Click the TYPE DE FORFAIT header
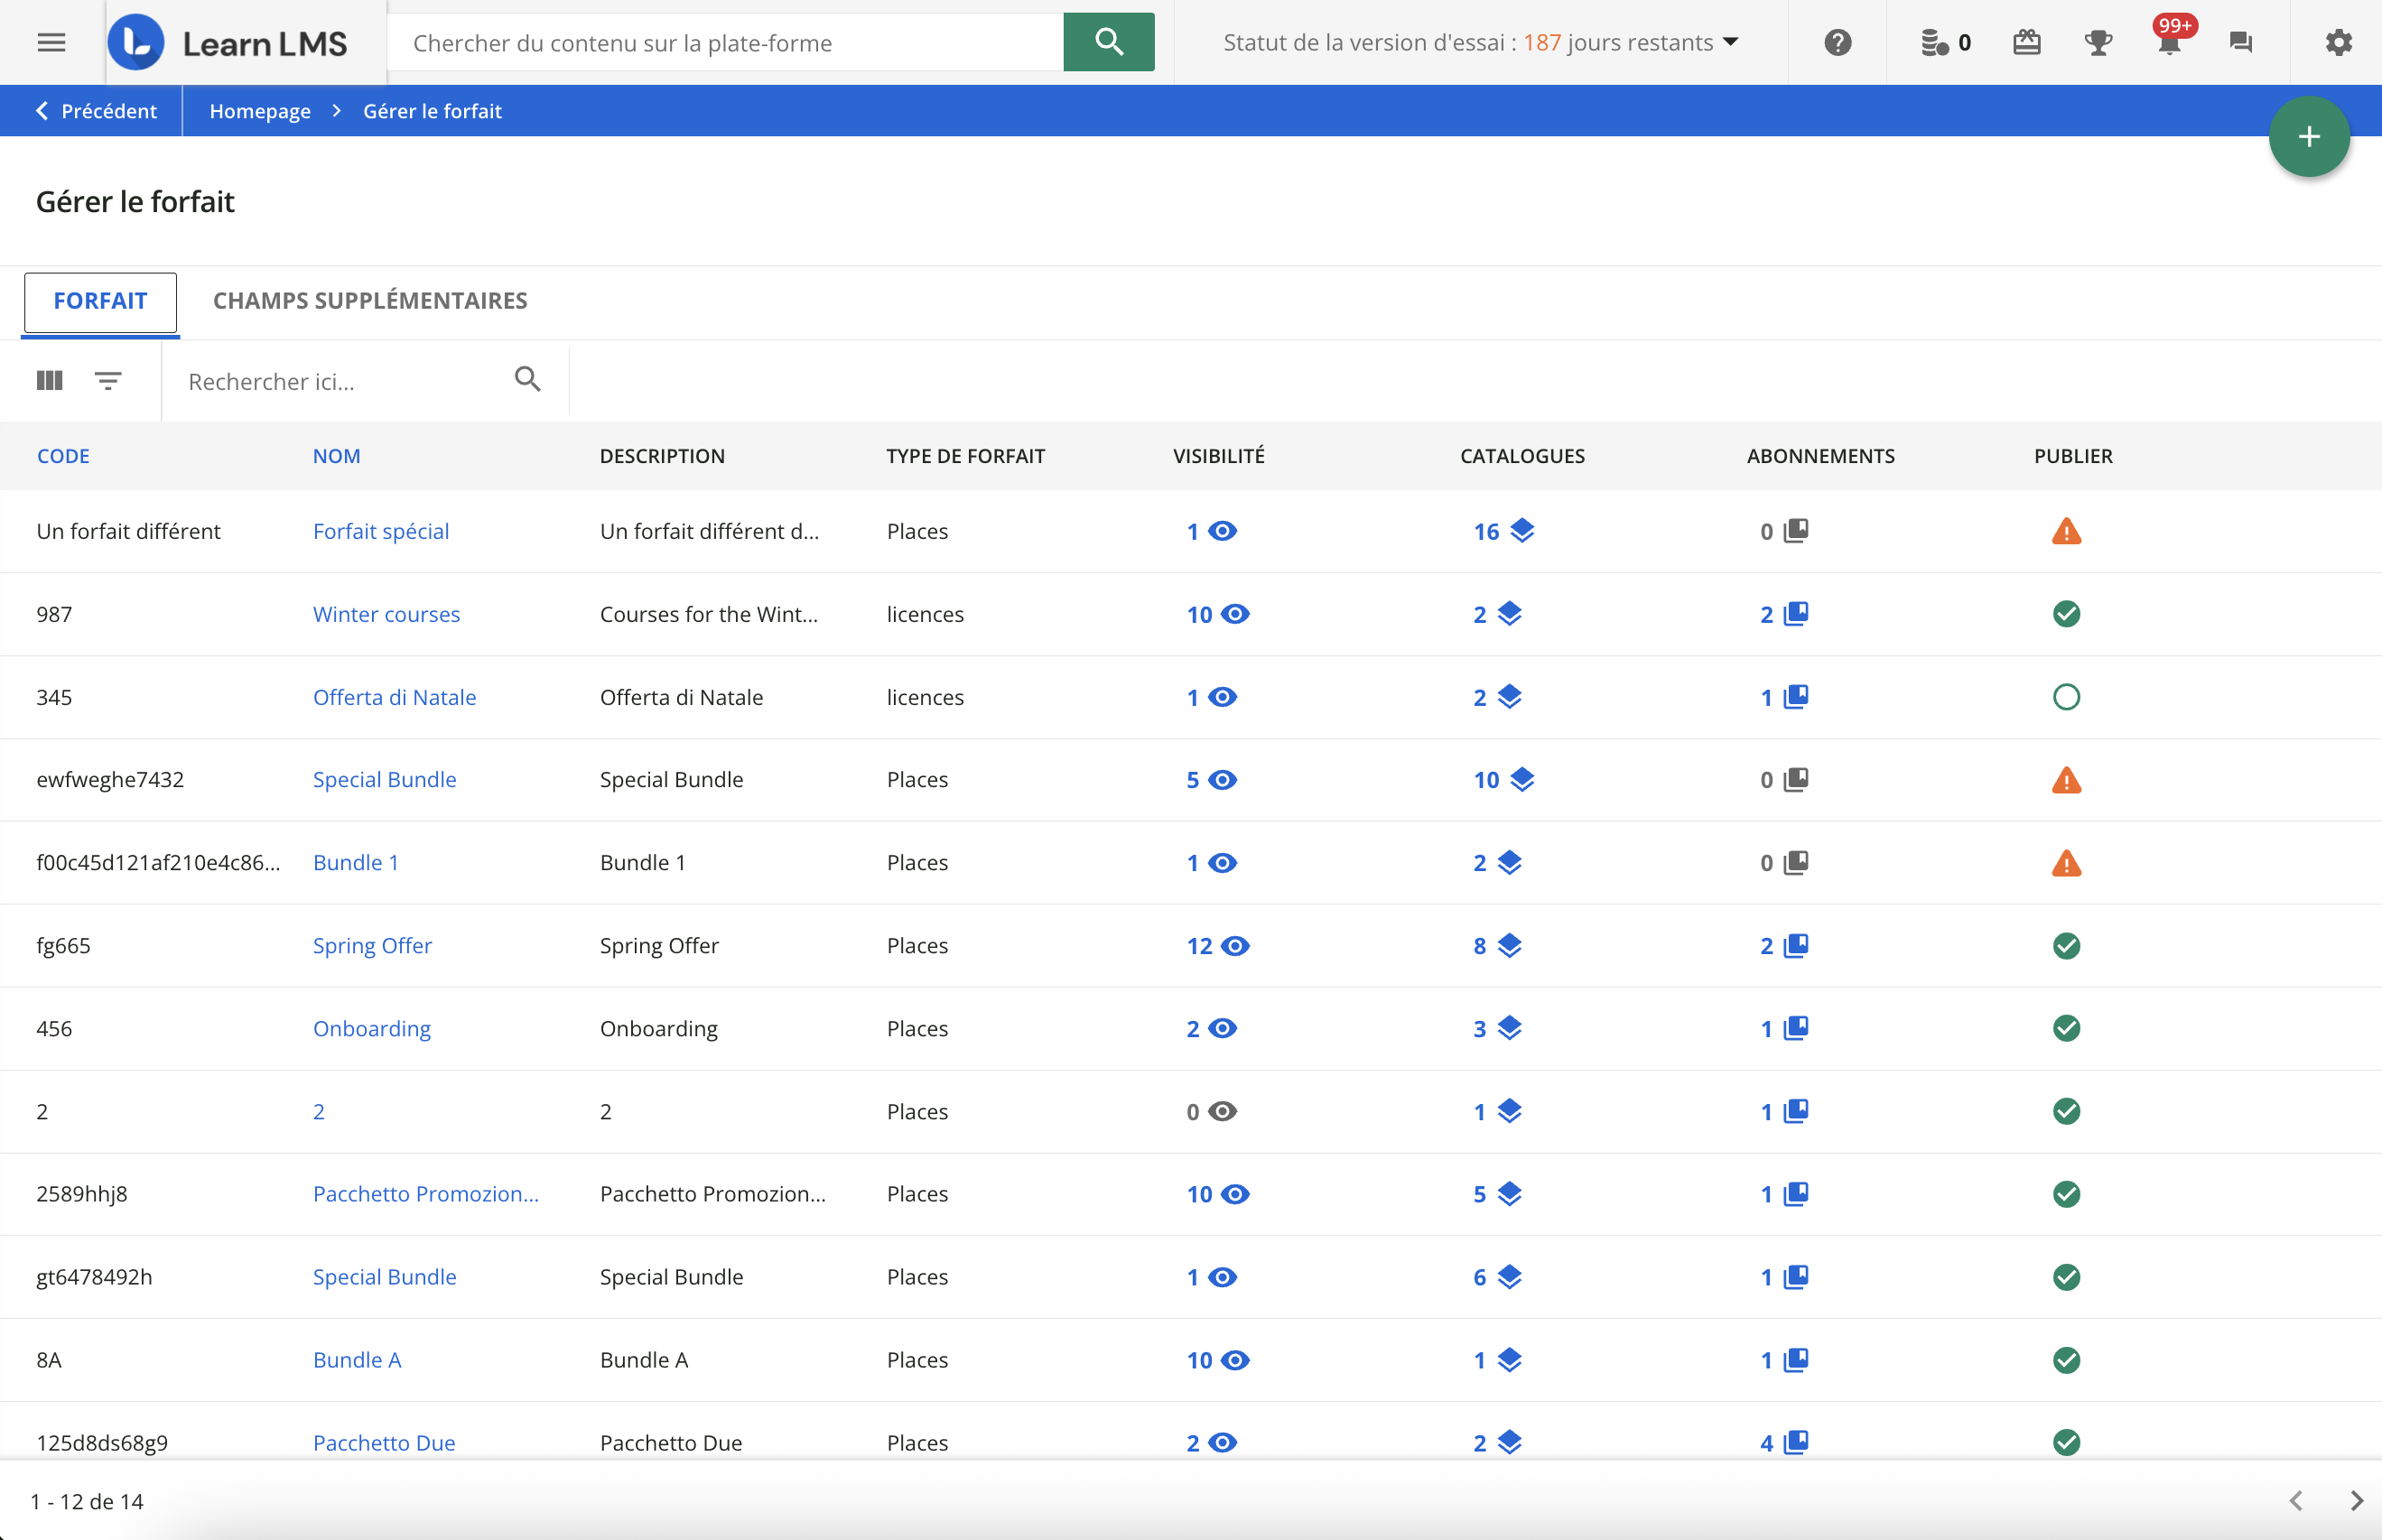Image resolution: width=2382 pixels, height=1540 pixels. pos(965,456)
